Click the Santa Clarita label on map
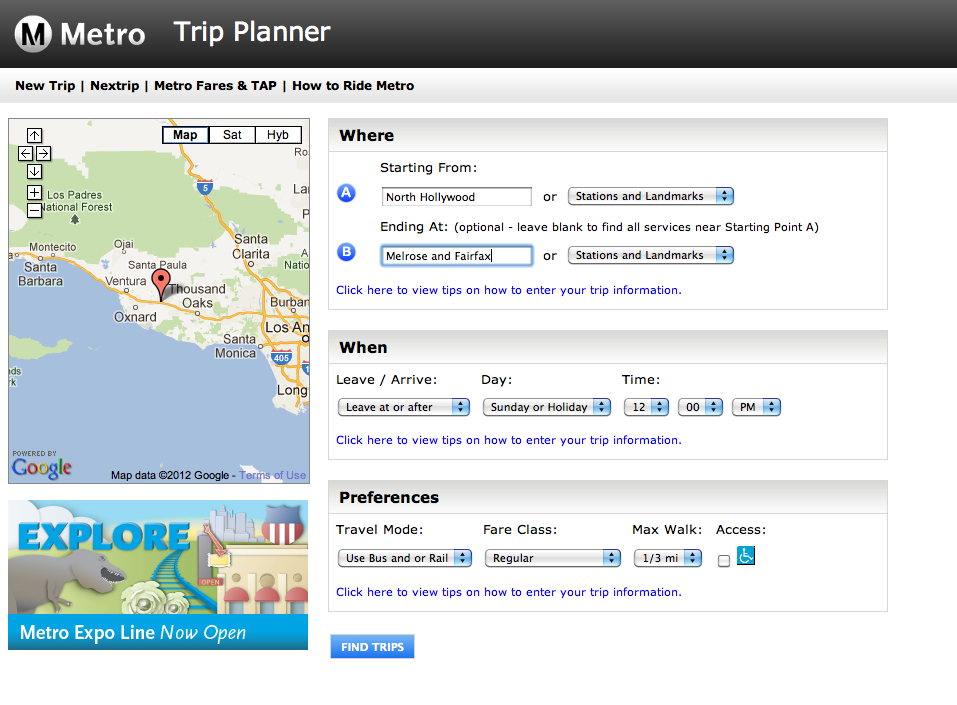The height and width of the screenshot is (705, 957). 251,247
